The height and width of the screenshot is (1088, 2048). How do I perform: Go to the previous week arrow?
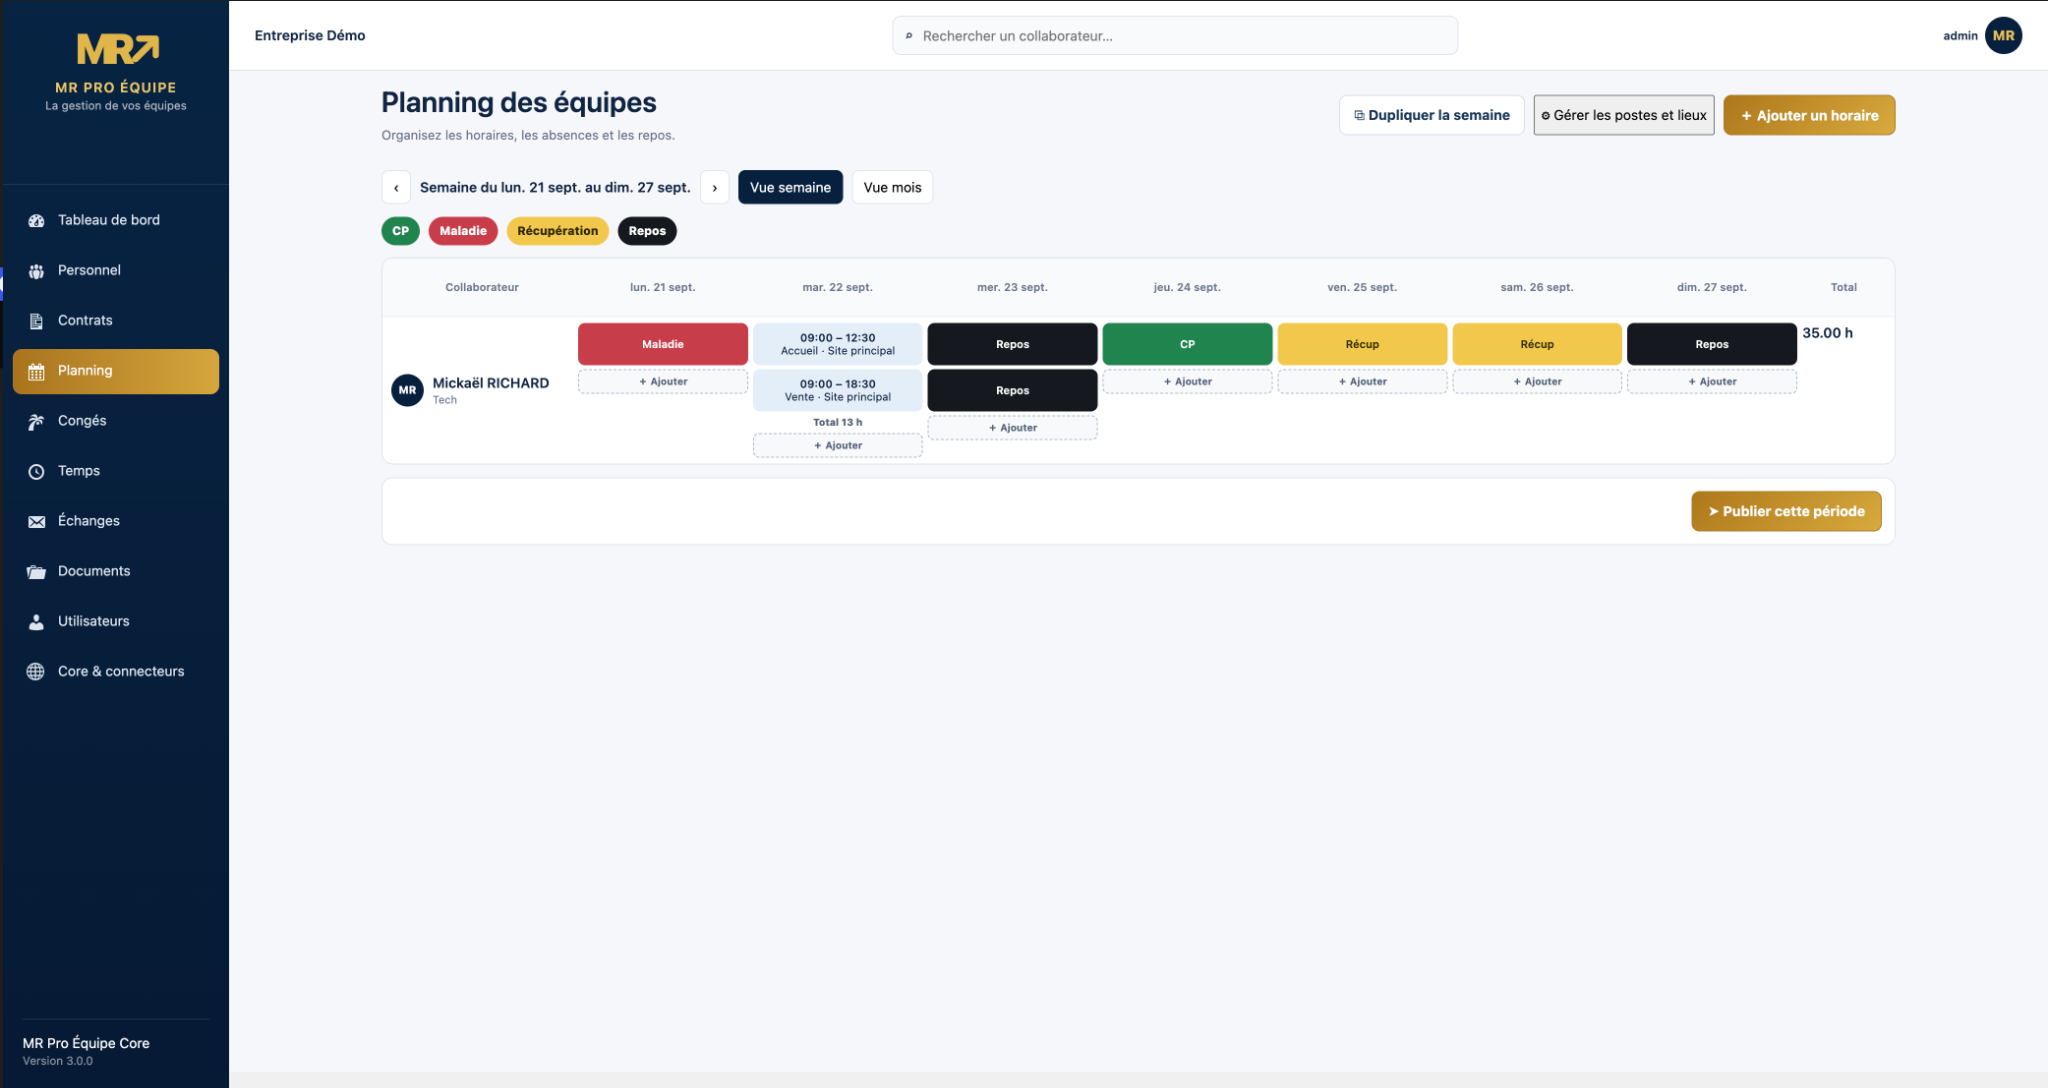tap(396, 187)
